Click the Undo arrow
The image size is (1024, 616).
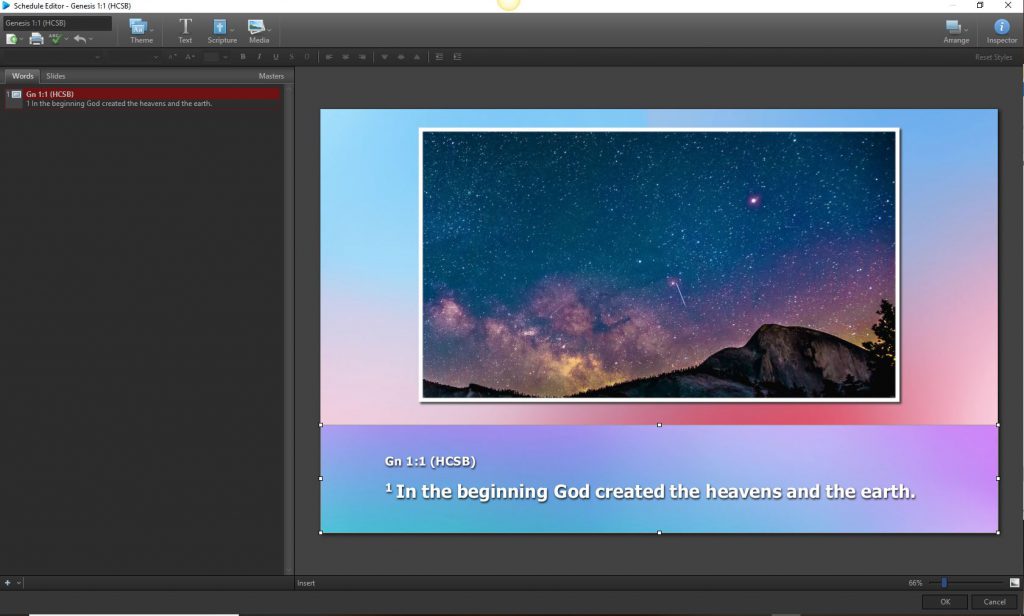point(80,39)
